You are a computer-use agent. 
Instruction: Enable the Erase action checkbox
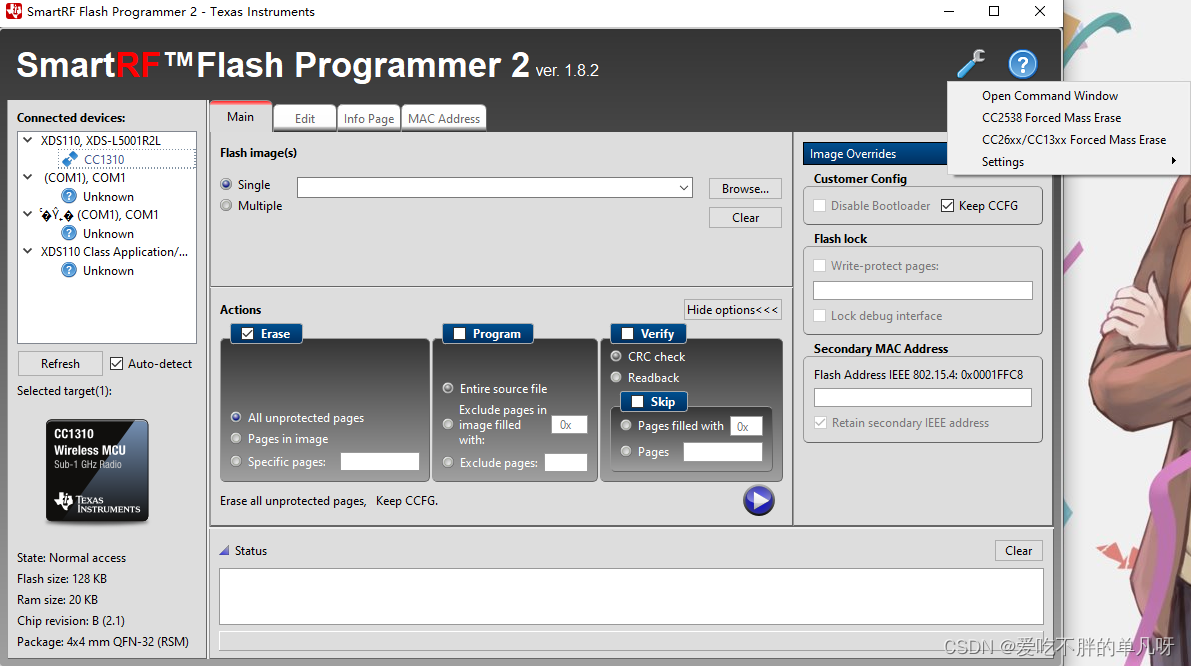click(248, 333)
